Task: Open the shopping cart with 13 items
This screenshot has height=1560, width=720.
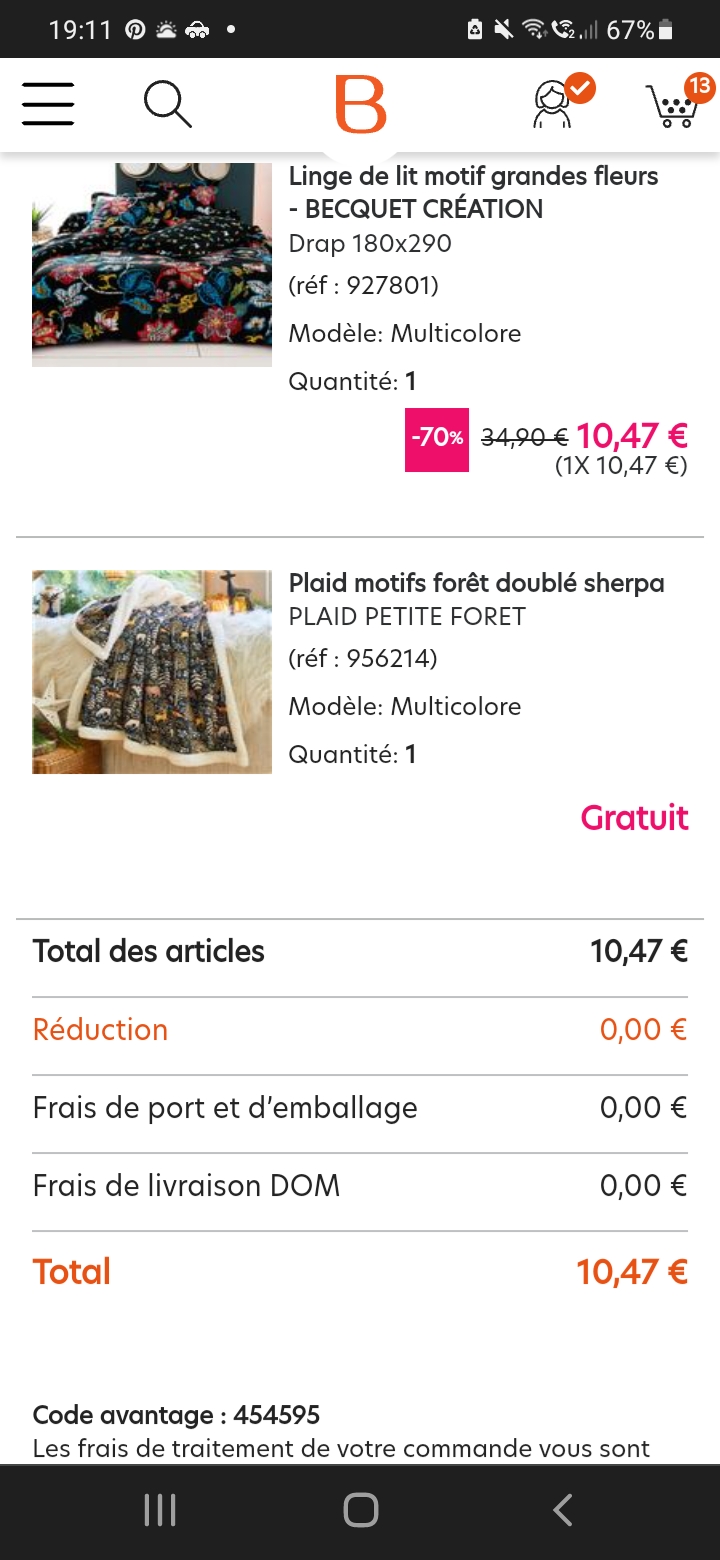Action: click(x=672, y=104)
